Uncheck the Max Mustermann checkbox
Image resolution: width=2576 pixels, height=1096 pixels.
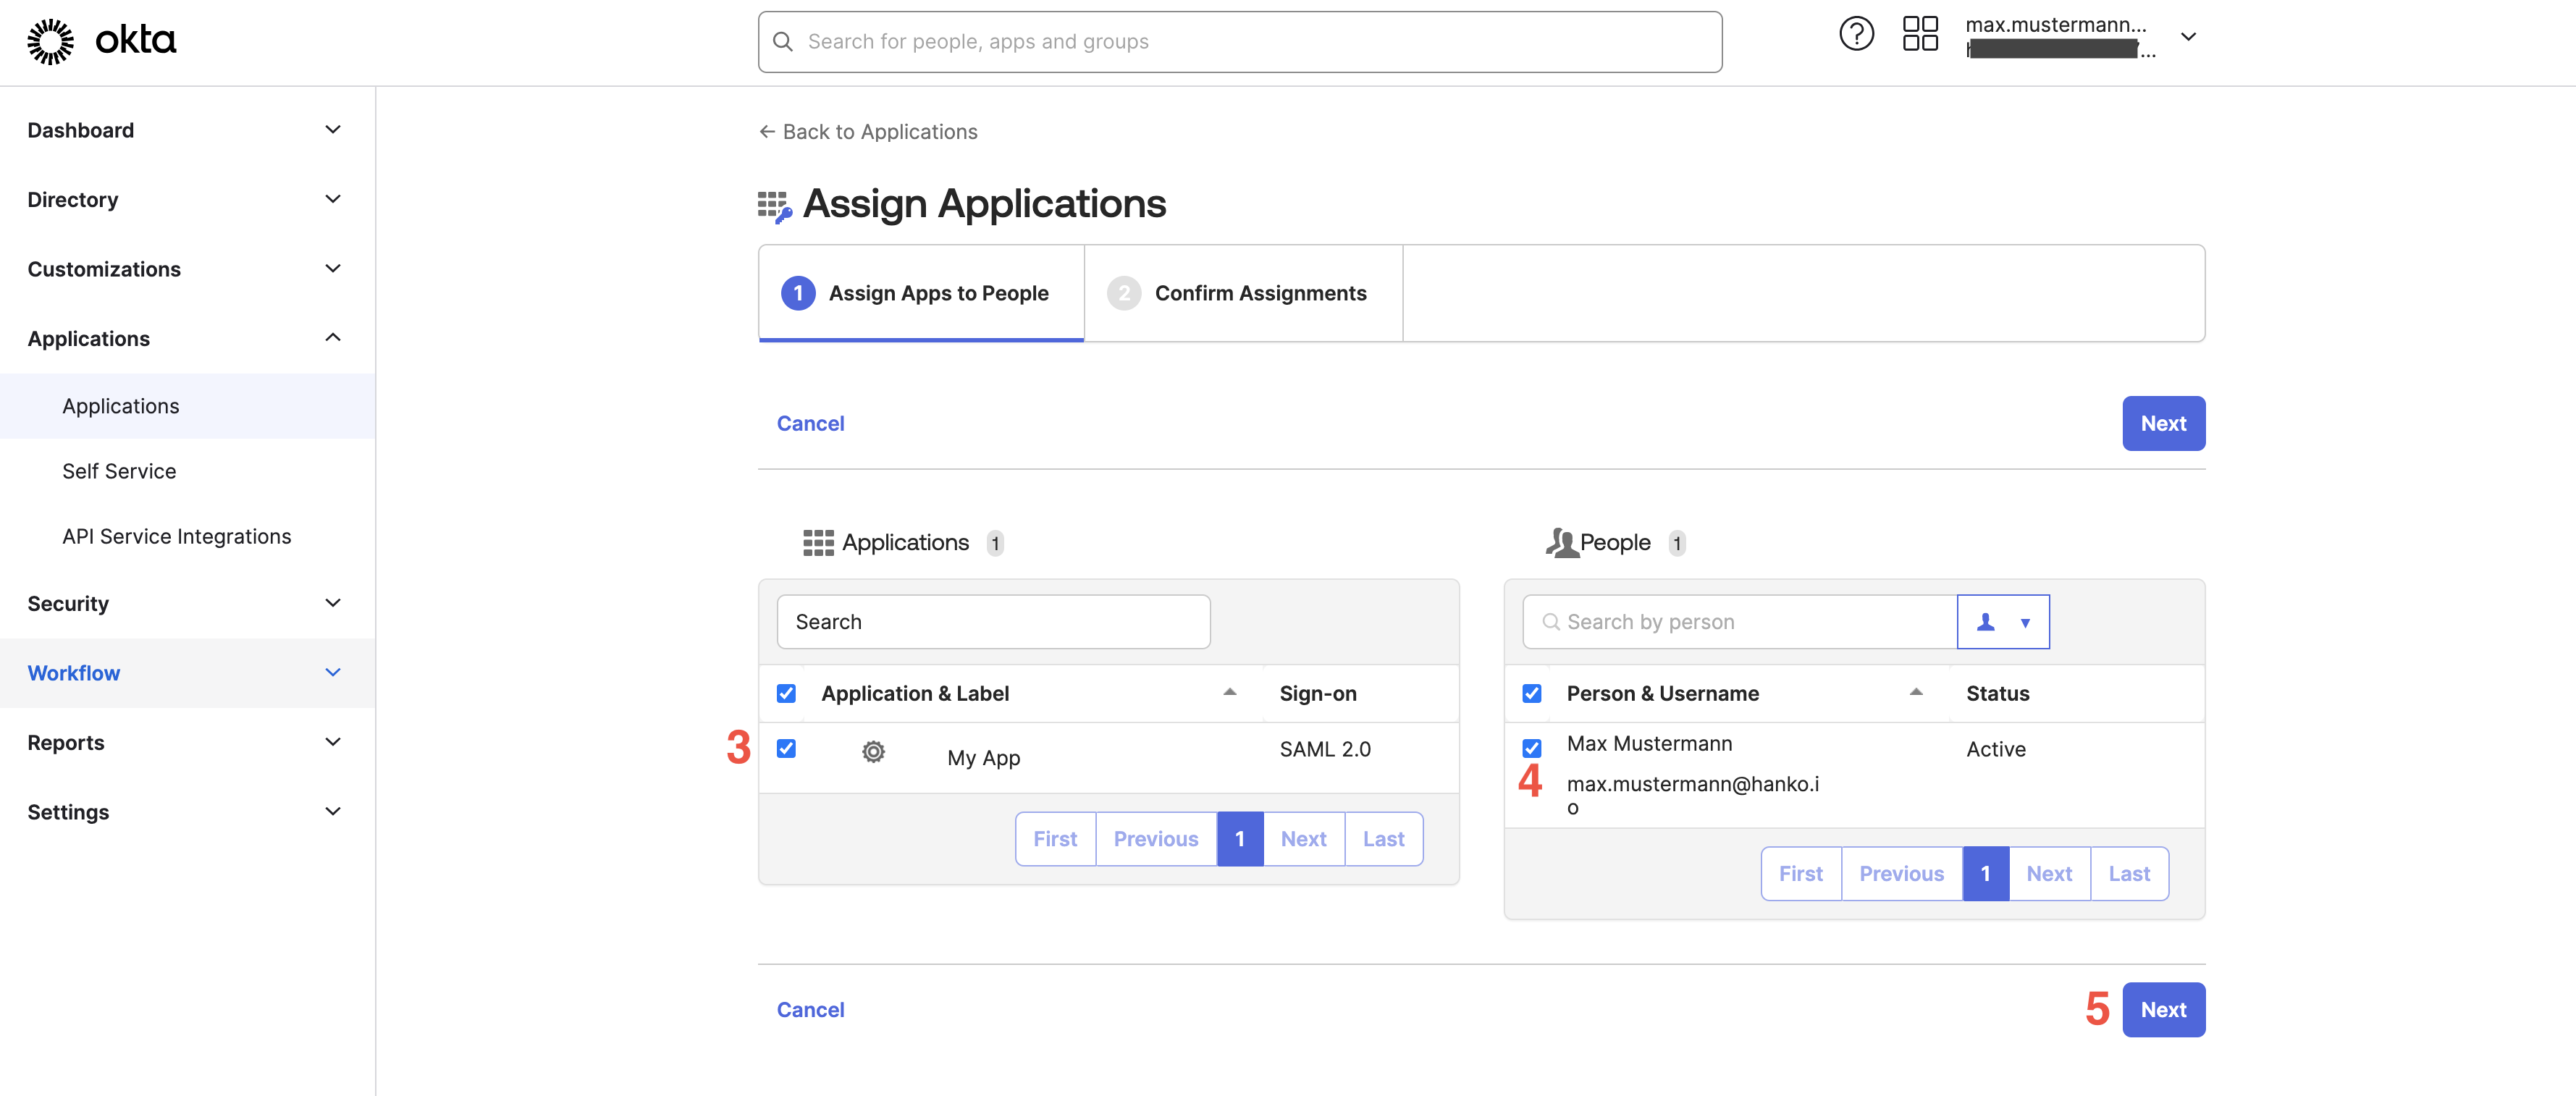pyautogui.click(x=1531, y=748)
